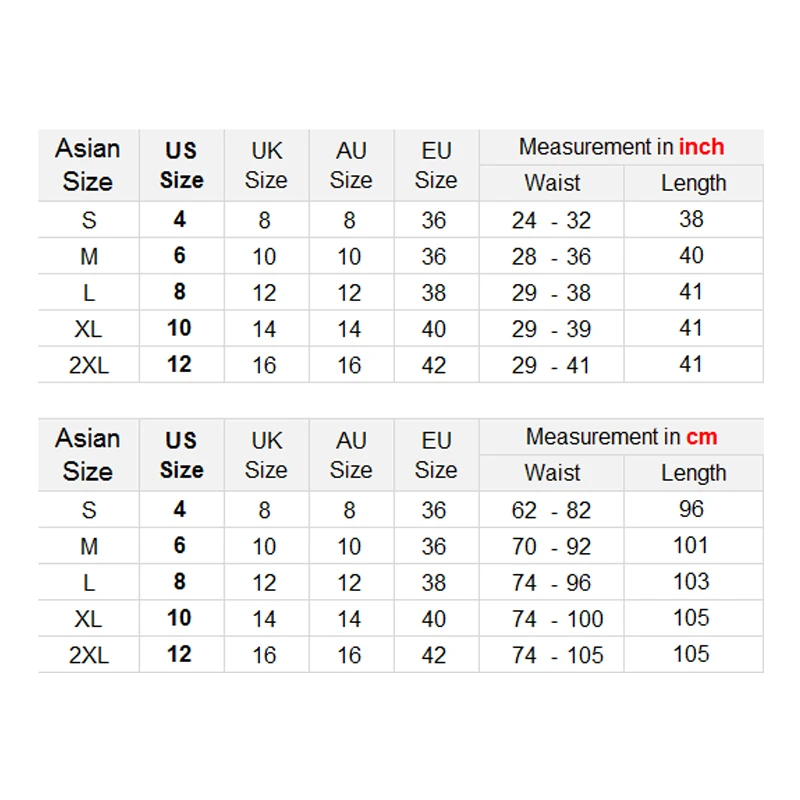Select the "29 - 41" waist measurement
The height and width of the screenshot is (800, 800).
(551, 365)
